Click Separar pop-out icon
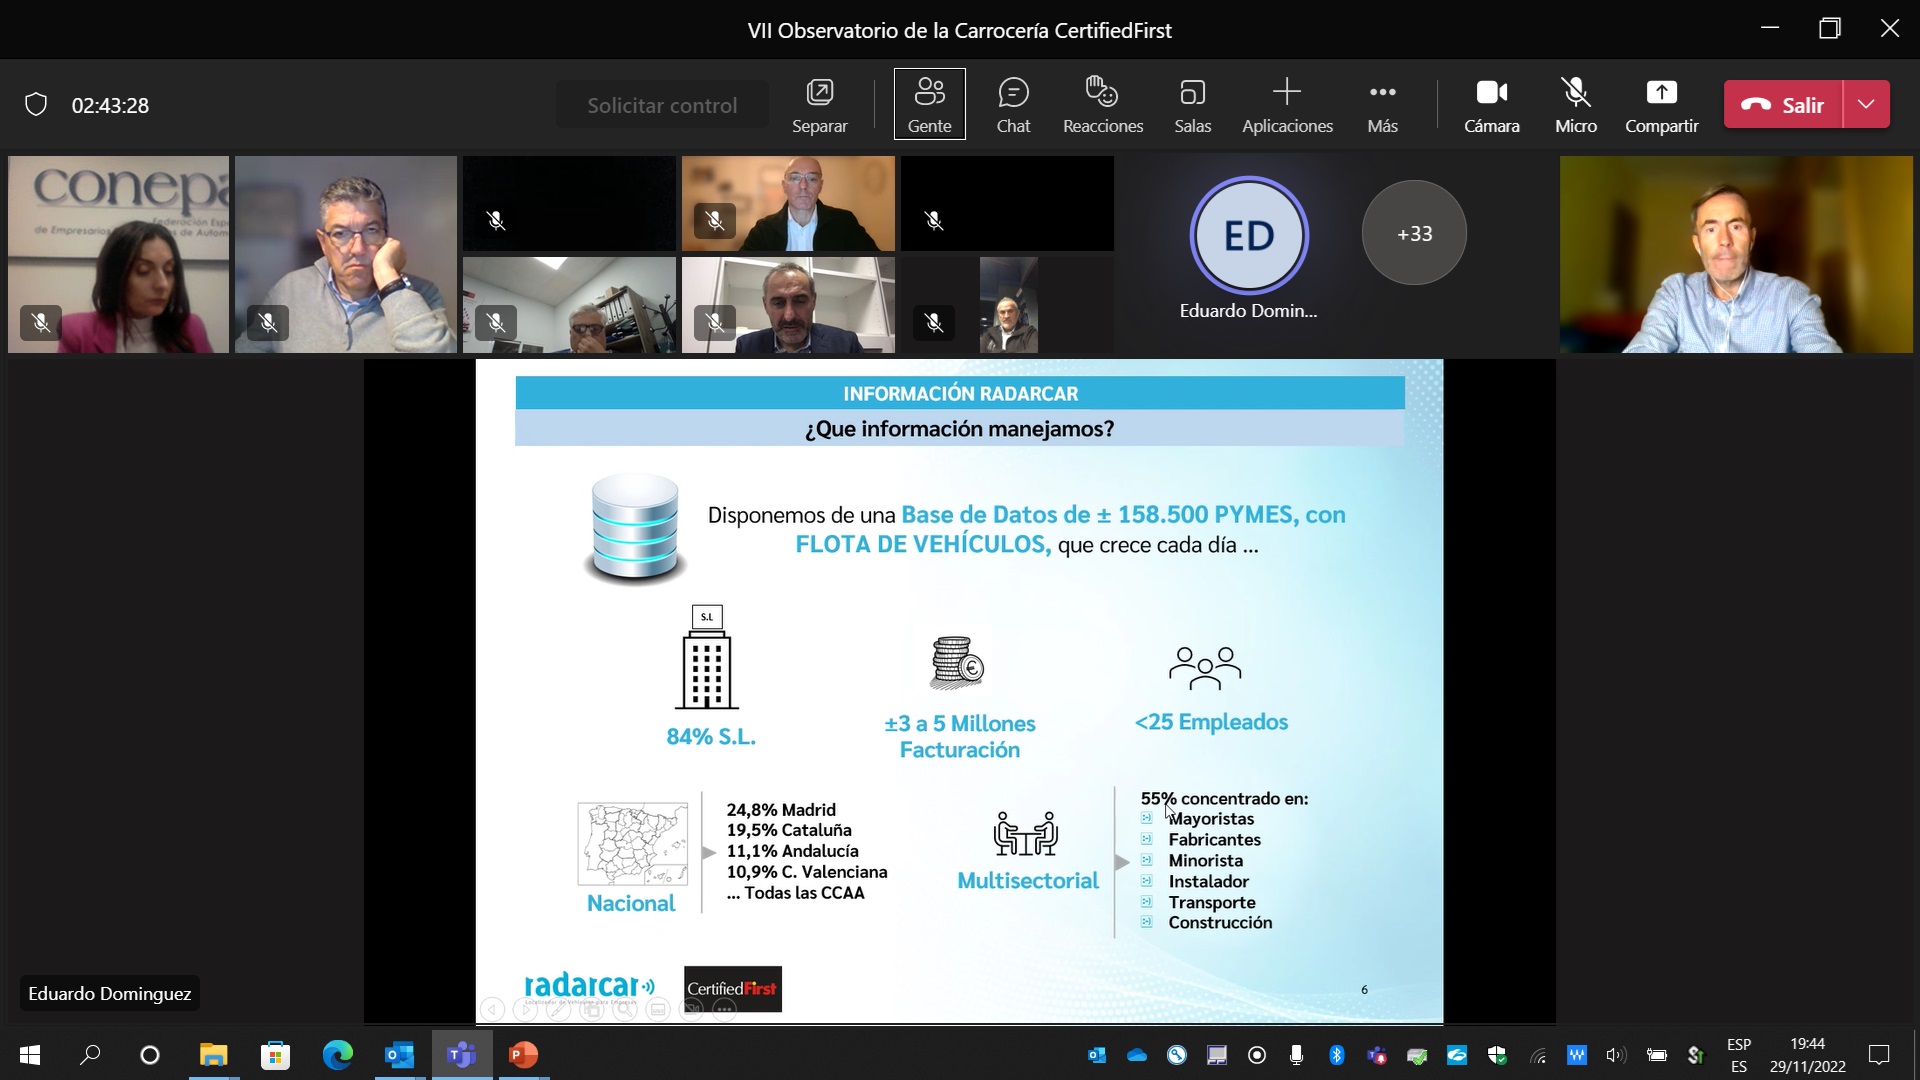Viewport: 1920px width, 1080px height. [819, 93]
